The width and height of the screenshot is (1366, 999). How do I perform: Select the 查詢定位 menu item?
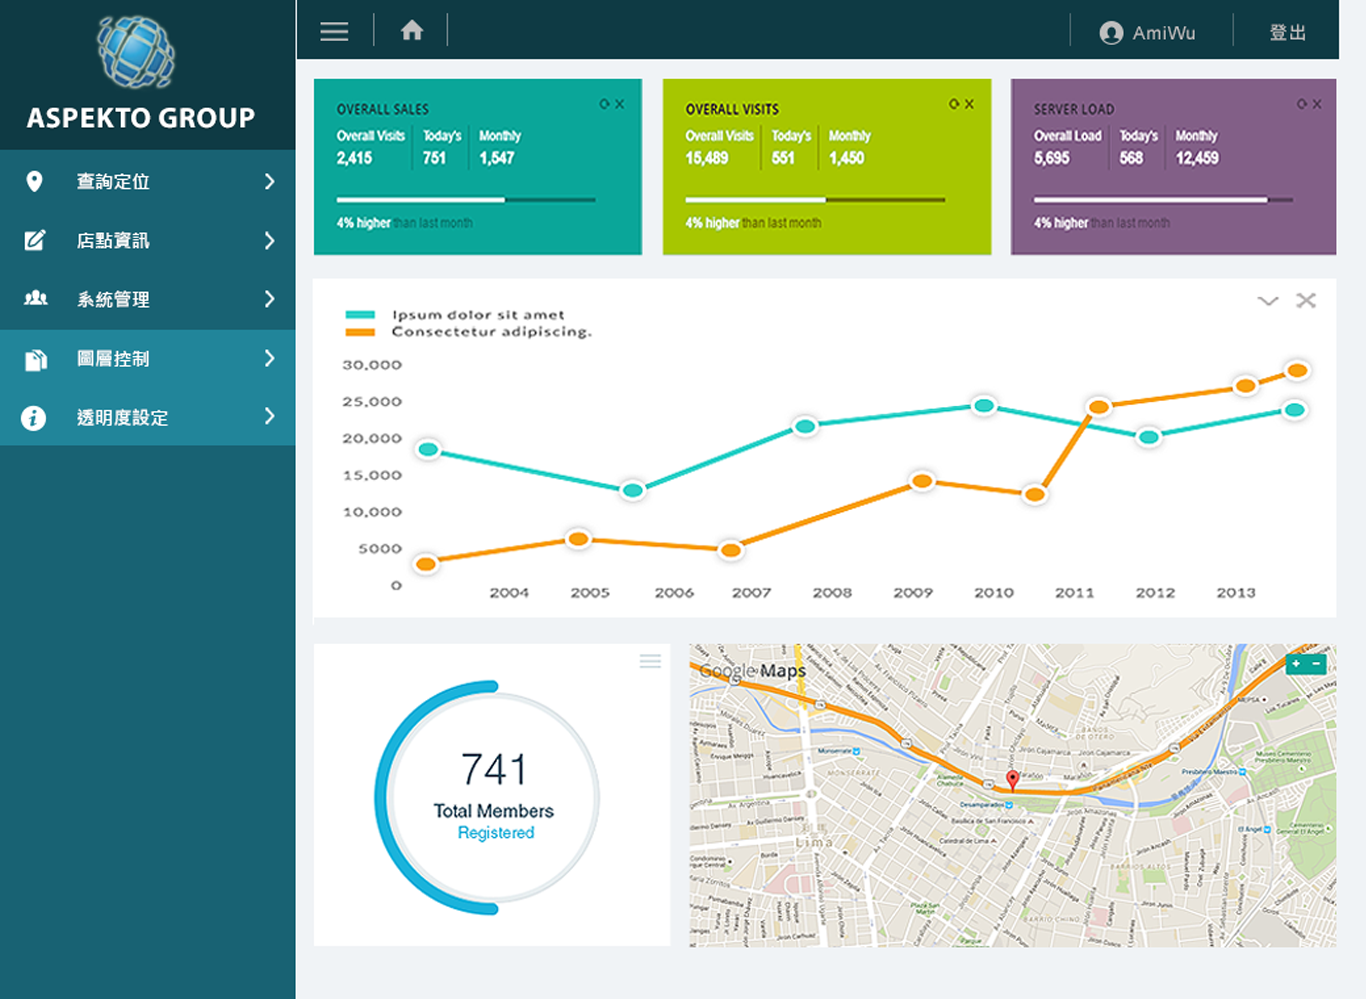(x=148, y=181)
